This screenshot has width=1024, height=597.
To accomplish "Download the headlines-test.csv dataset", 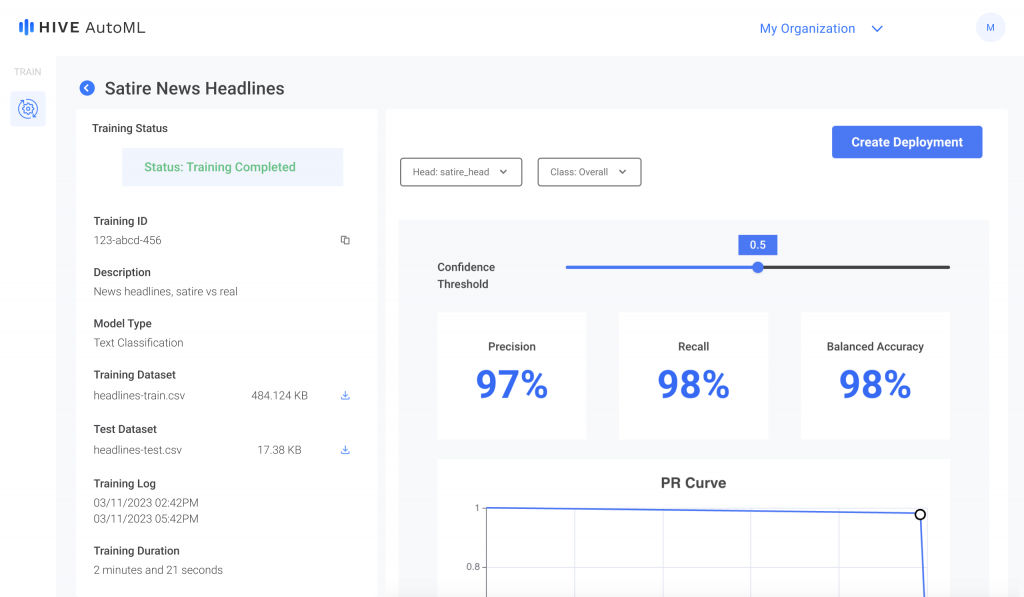I will click(x=345, y=450).
